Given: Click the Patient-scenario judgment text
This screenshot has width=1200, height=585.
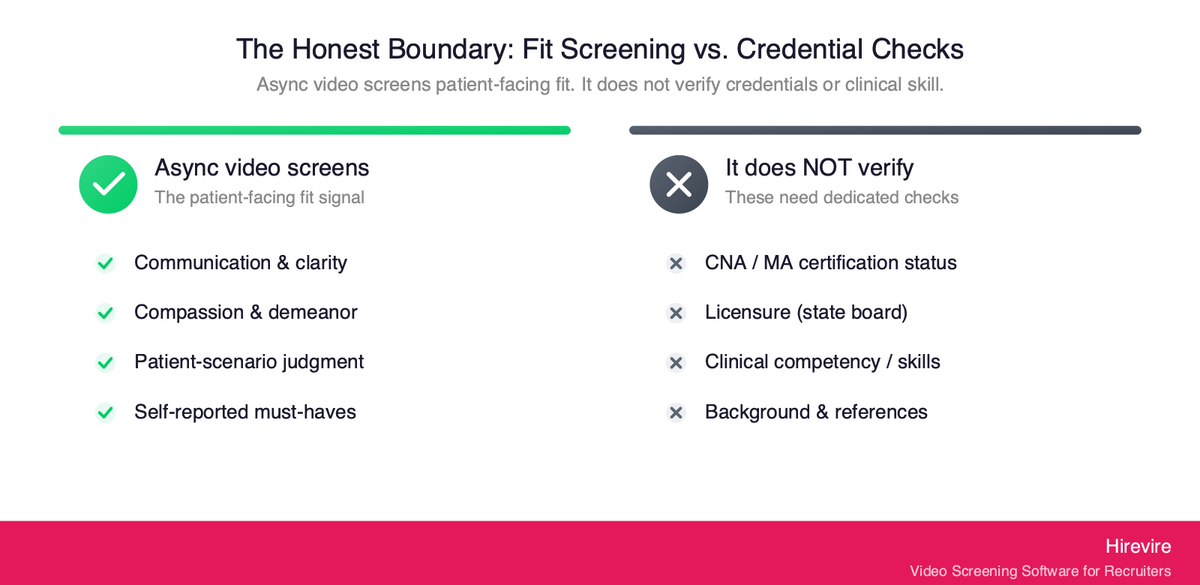Looking at the screenshot, I should click(249, 362).
